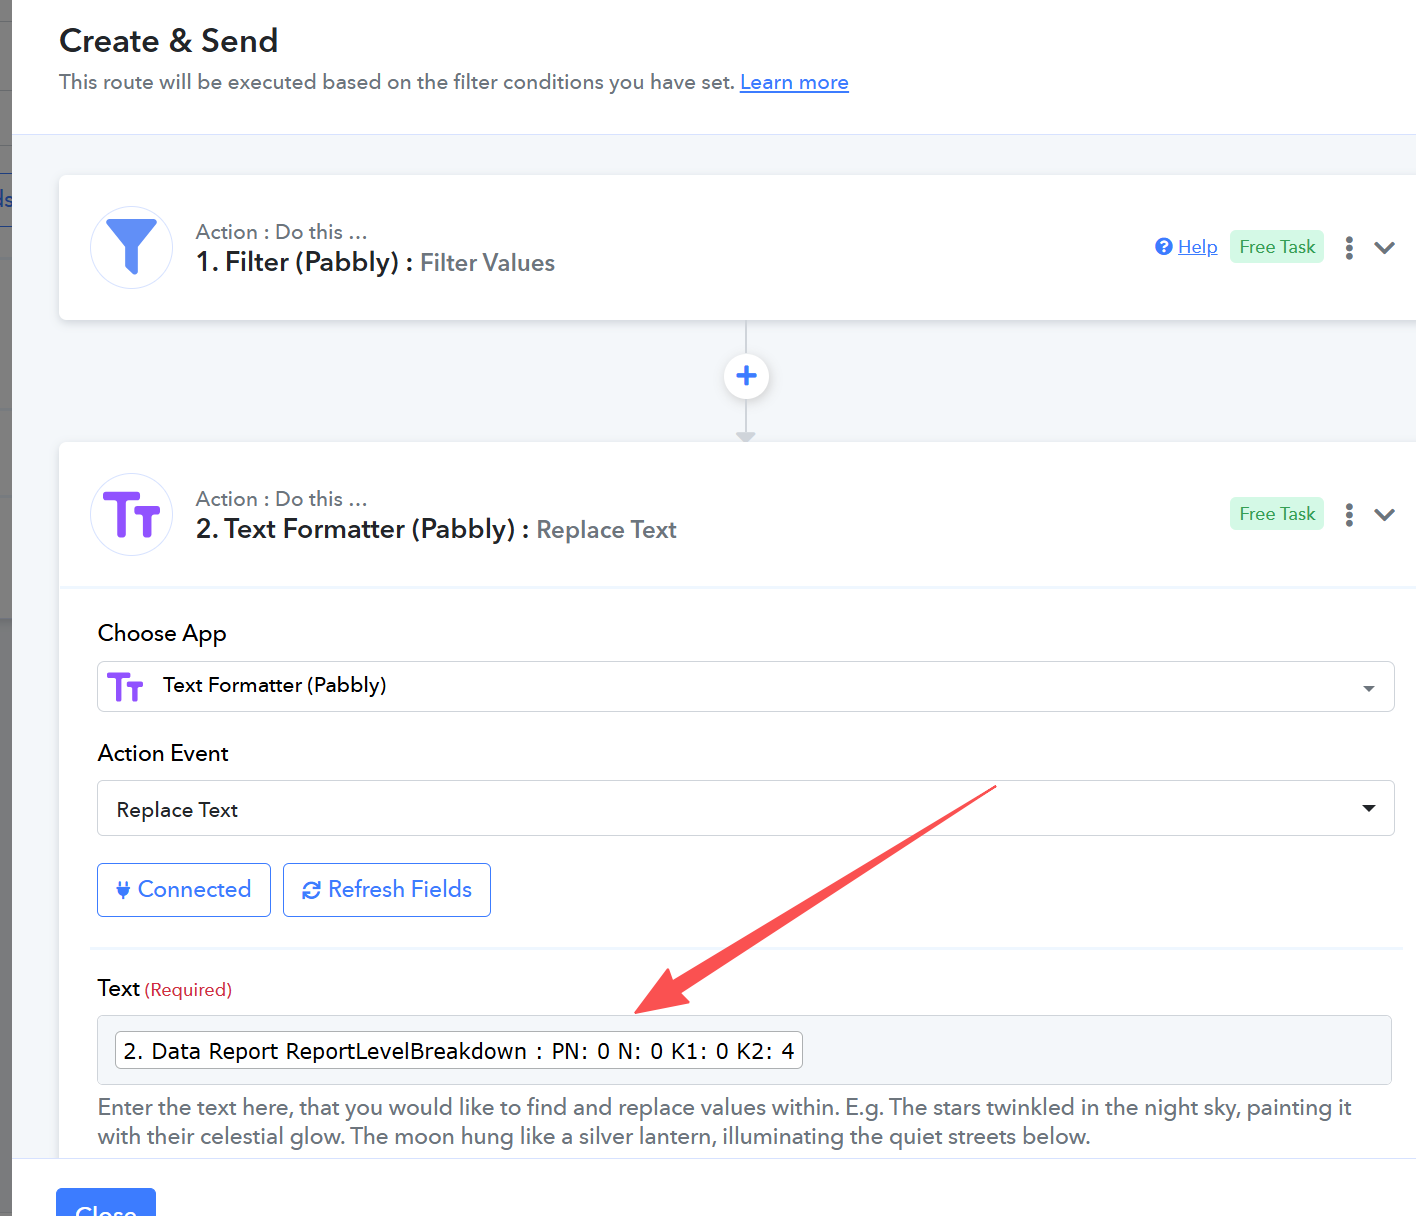Image resolution: width=1416 pixels, height=1216 pixels.
Task: Open the Learn more link
Action: coord(794,82)
